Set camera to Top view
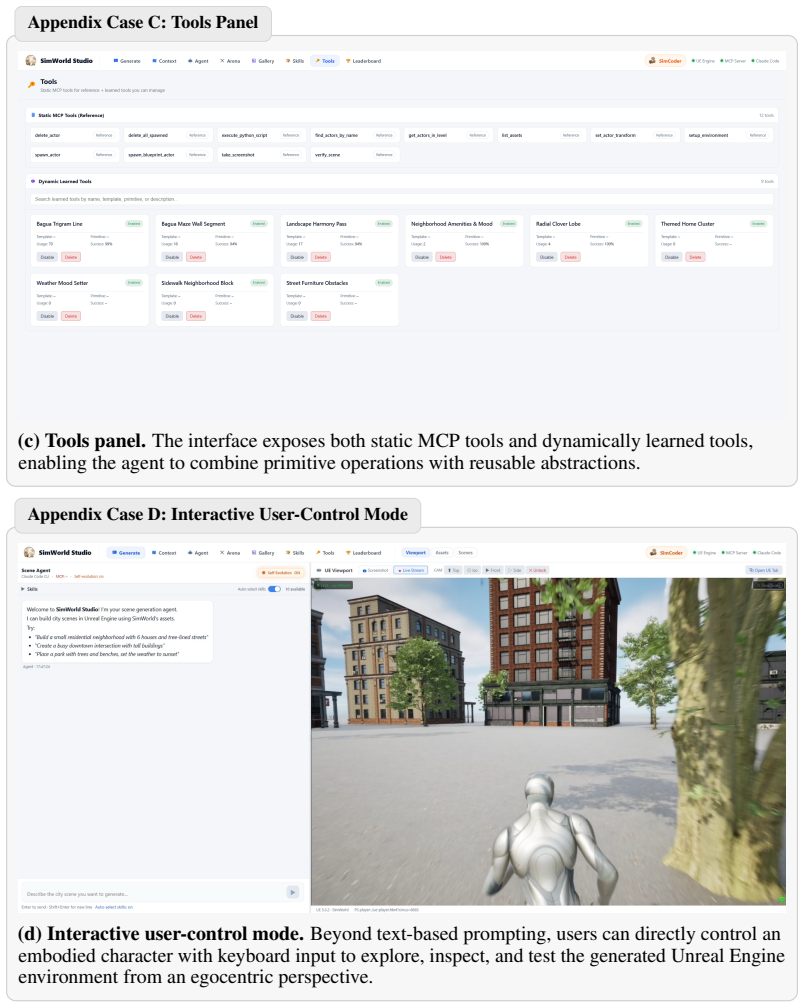 [x=454, y=570]
